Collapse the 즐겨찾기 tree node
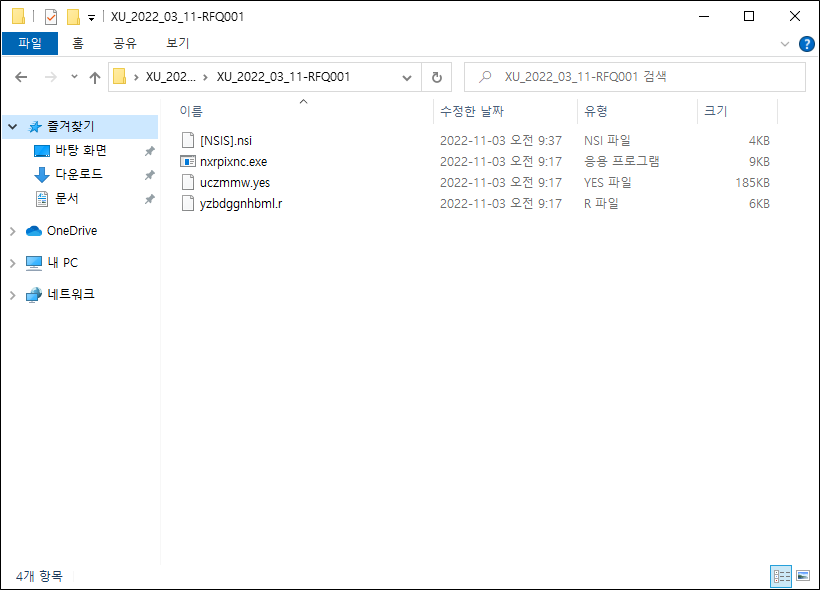Screen dimensions: 820x590 point(13,127)
